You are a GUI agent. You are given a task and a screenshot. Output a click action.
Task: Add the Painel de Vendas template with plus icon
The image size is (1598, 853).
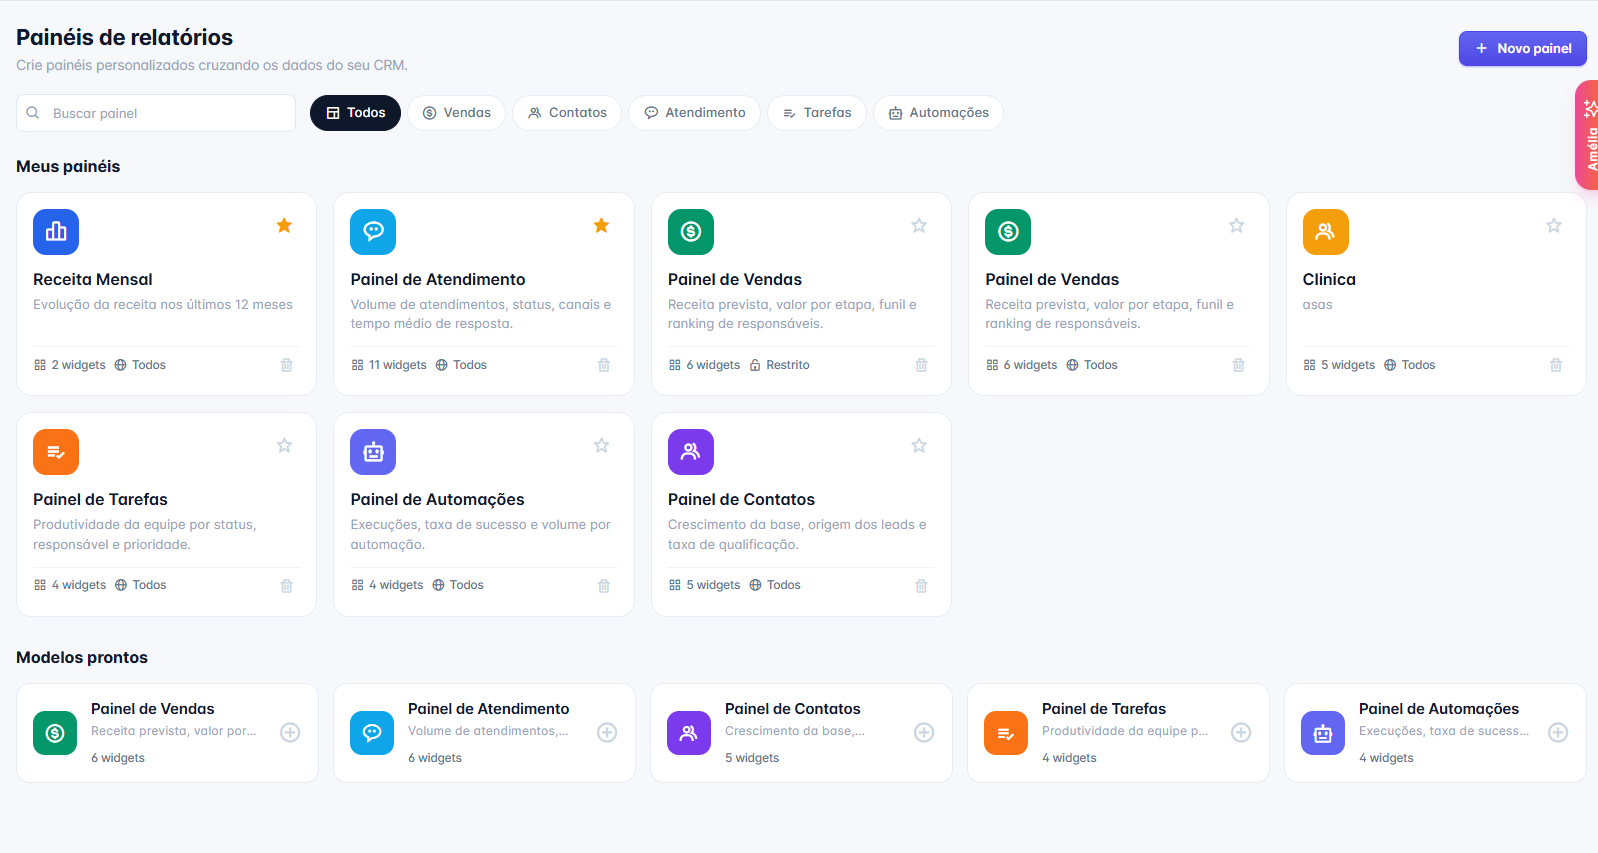click(290, 733)
